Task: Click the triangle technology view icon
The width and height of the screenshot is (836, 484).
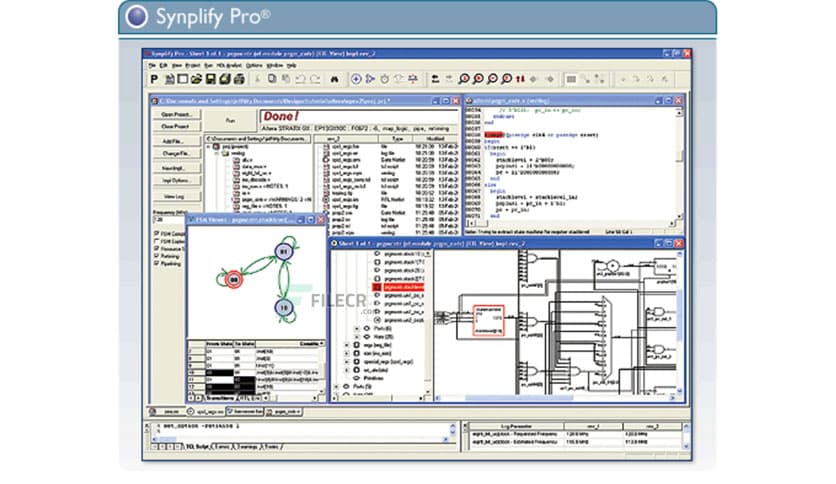Action: click(371, 79)
